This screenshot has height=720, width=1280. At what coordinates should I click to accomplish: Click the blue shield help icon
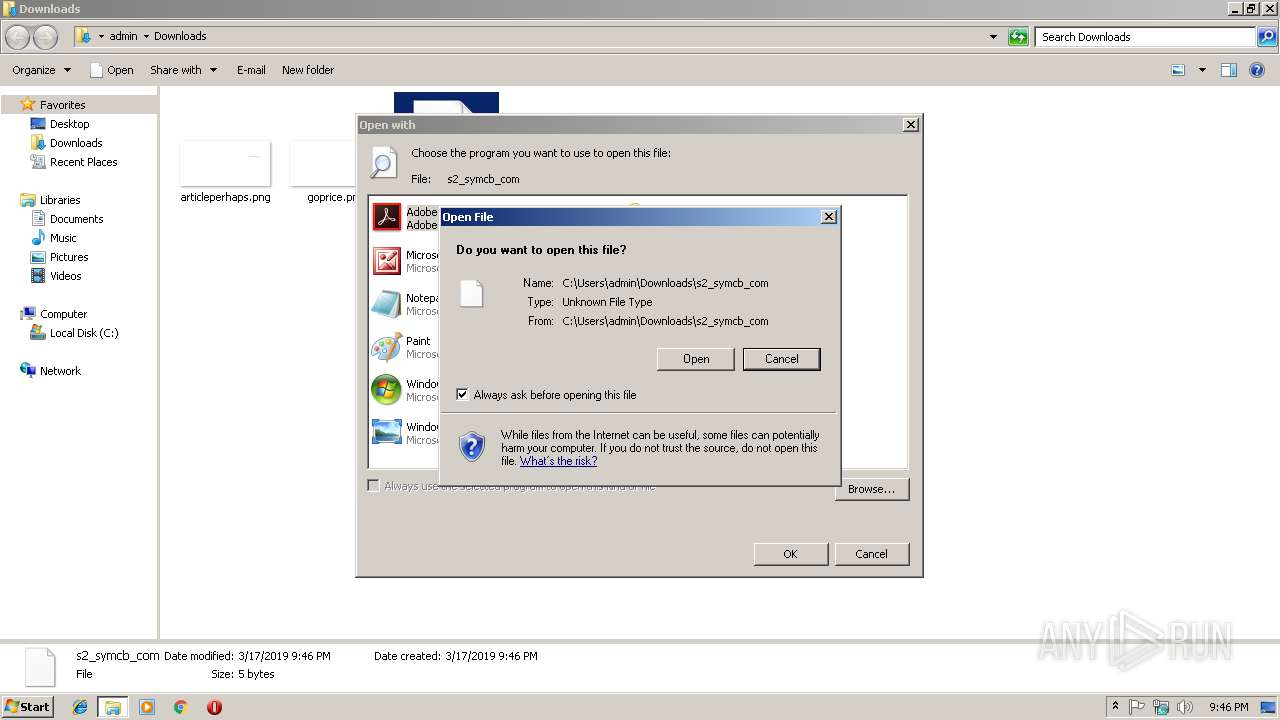pyautogui.click(x=472, y=446)
